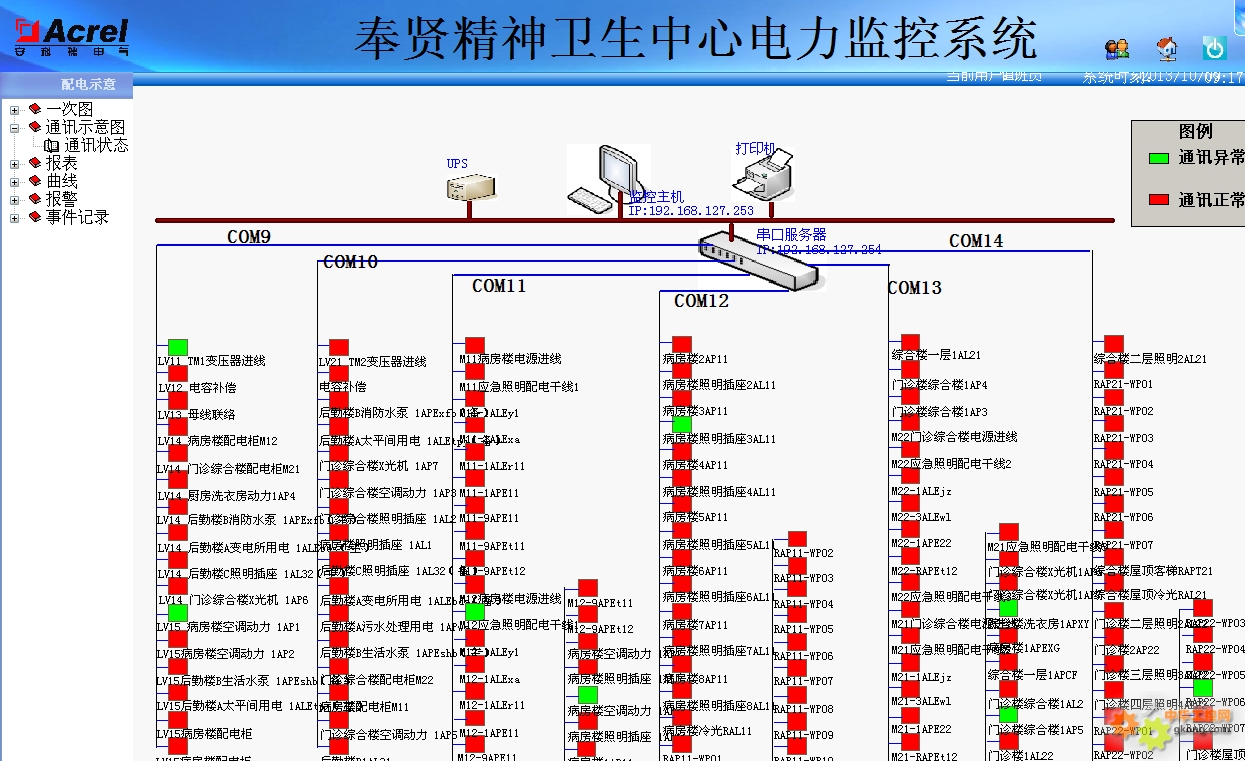The image size is (1245, 761).
Task: Click the red 通讯正常 legend swatch
Action: point(1159,200)
